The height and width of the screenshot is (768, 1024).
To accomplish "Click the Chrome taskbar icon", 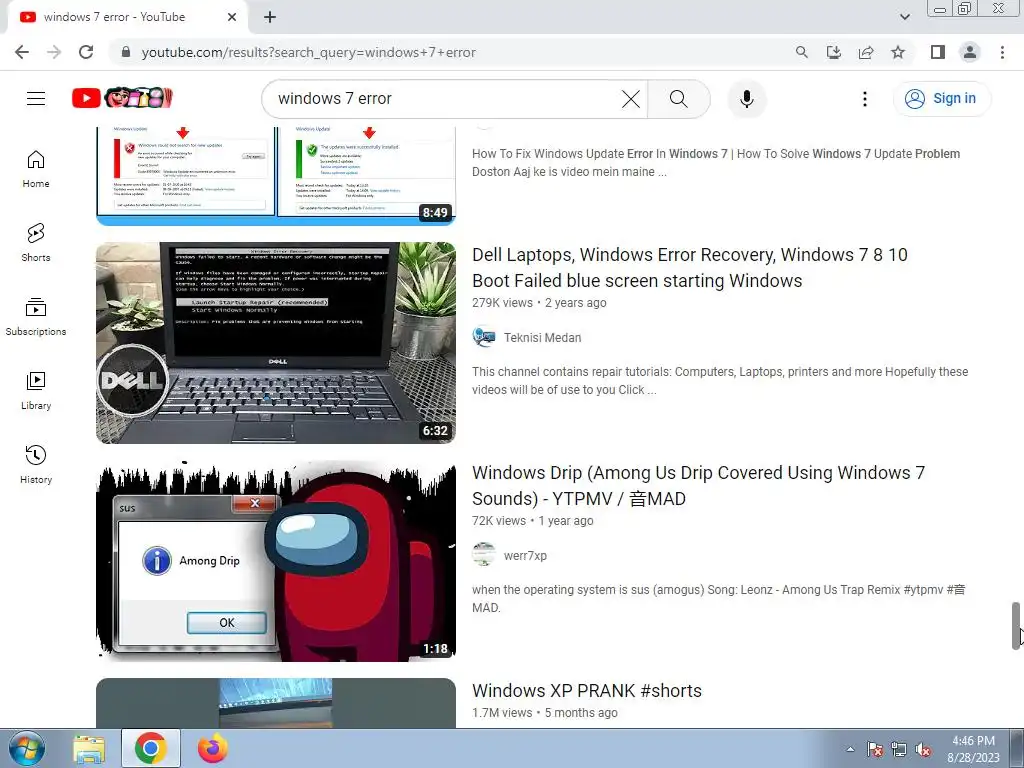I will (150, 748).
